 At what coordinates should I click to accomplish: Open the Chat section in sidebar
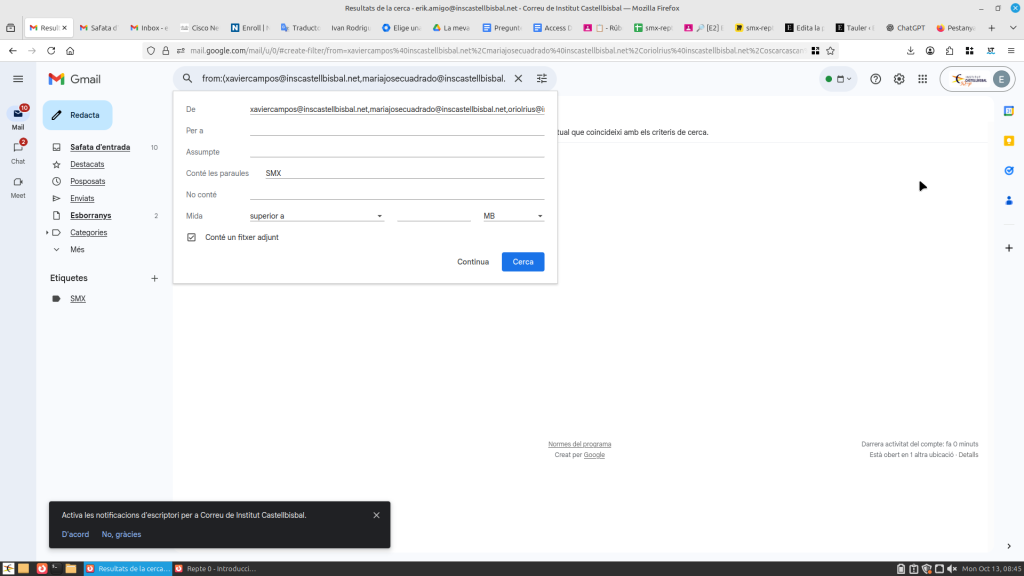tap(18, 149)
